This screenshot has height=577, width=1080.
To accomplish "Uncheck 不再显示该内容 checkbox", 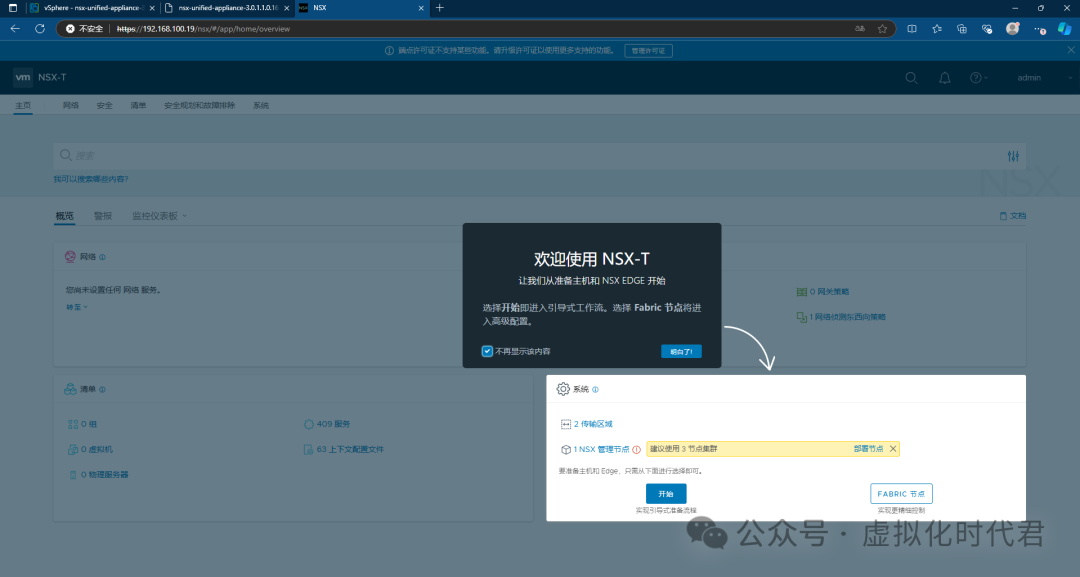I will click(487, 351).
